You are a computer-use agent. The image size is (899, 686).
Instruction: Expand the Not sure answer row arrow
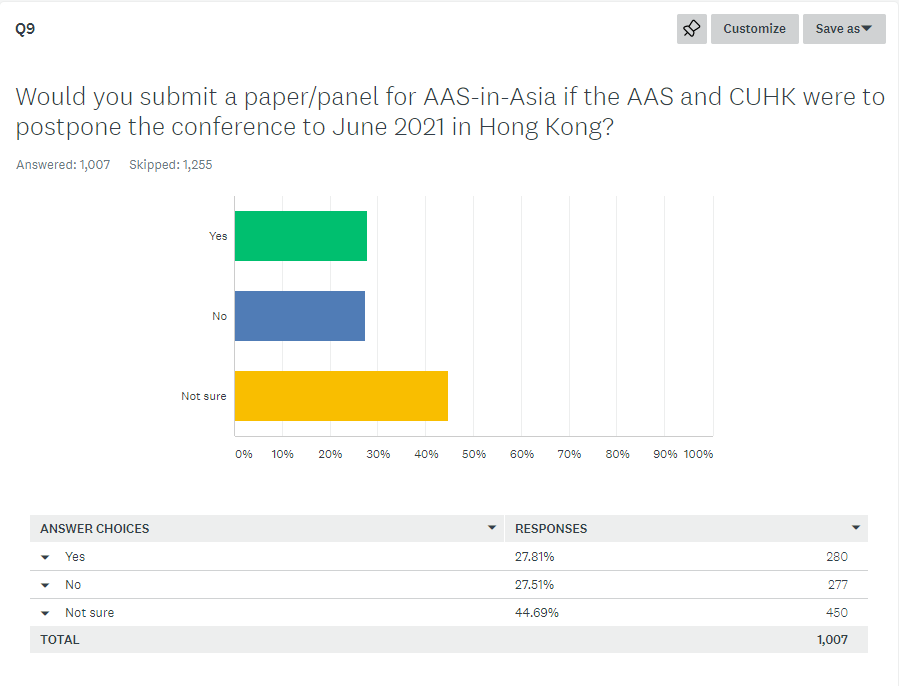click(x=45, y=613)
